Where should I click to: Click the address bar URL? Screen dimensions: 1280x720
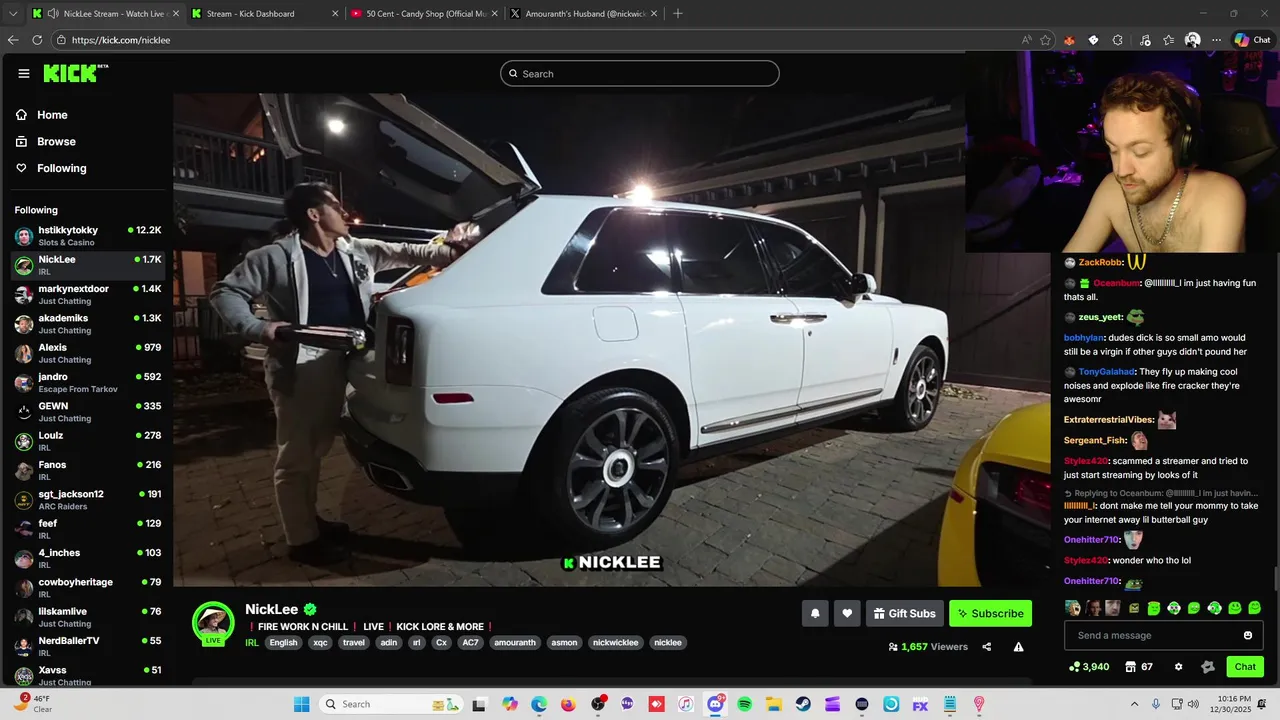[x=121, y=40]
